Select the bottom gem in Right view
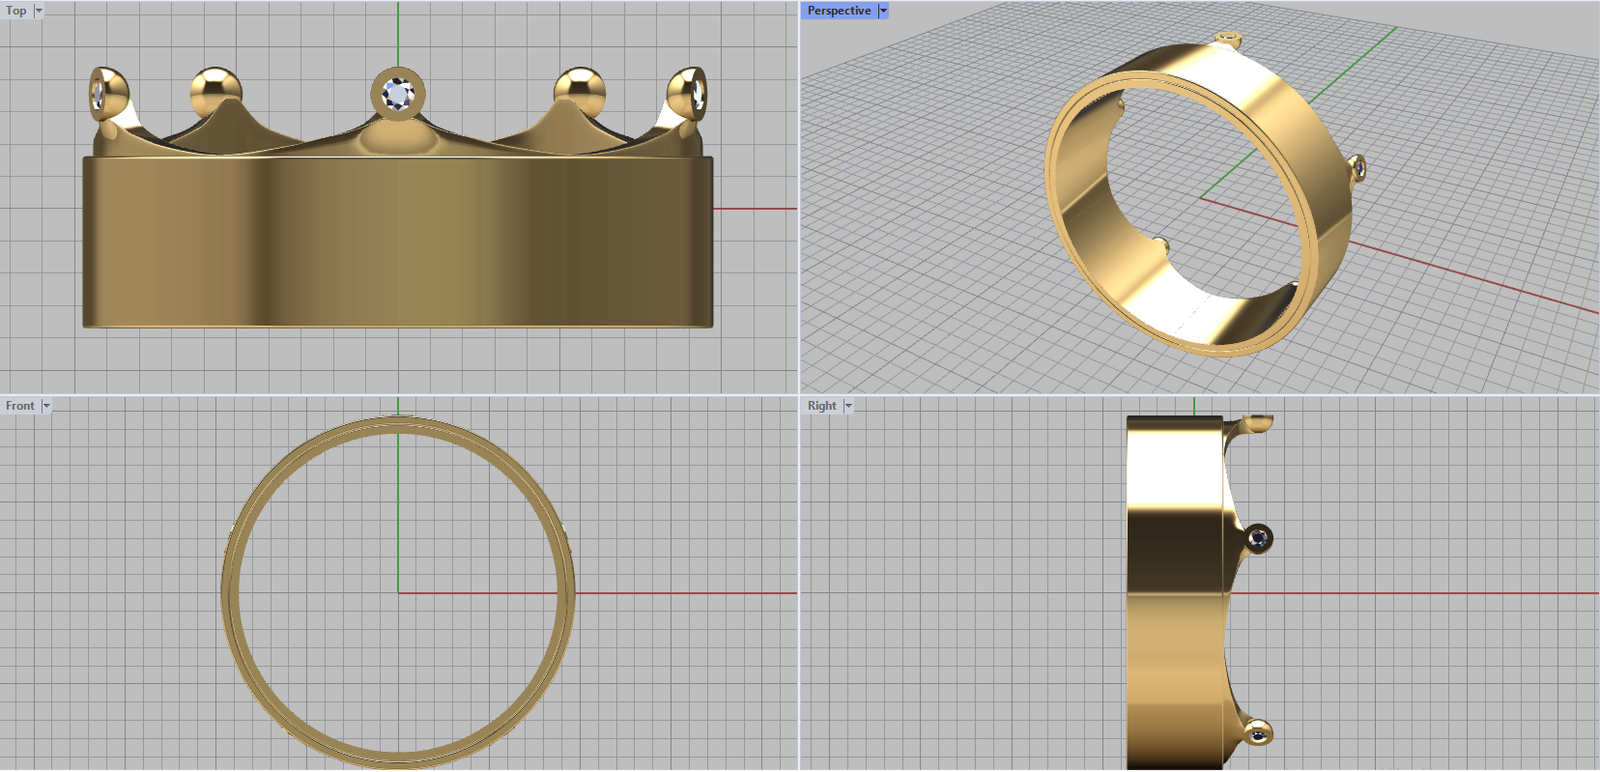1600x772 pixels. click(x=1258, y=734)
